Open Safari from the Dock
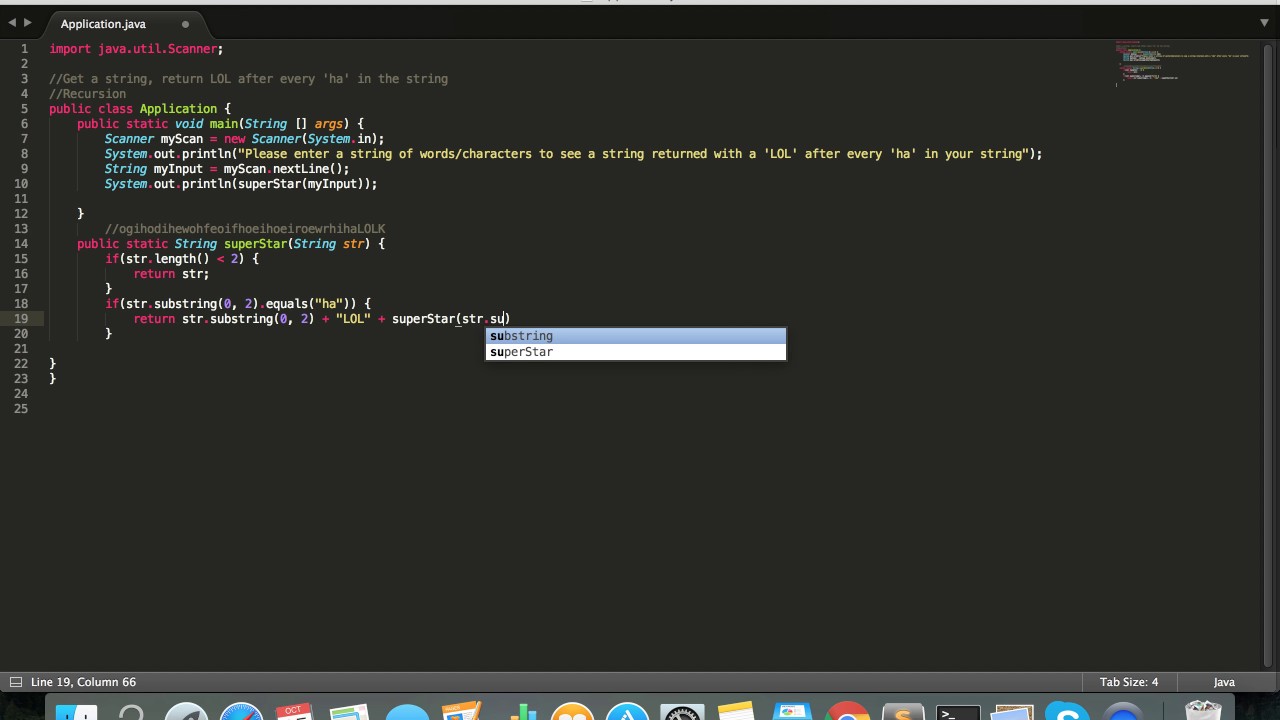1280x720 pixels. tap(240, 712)
